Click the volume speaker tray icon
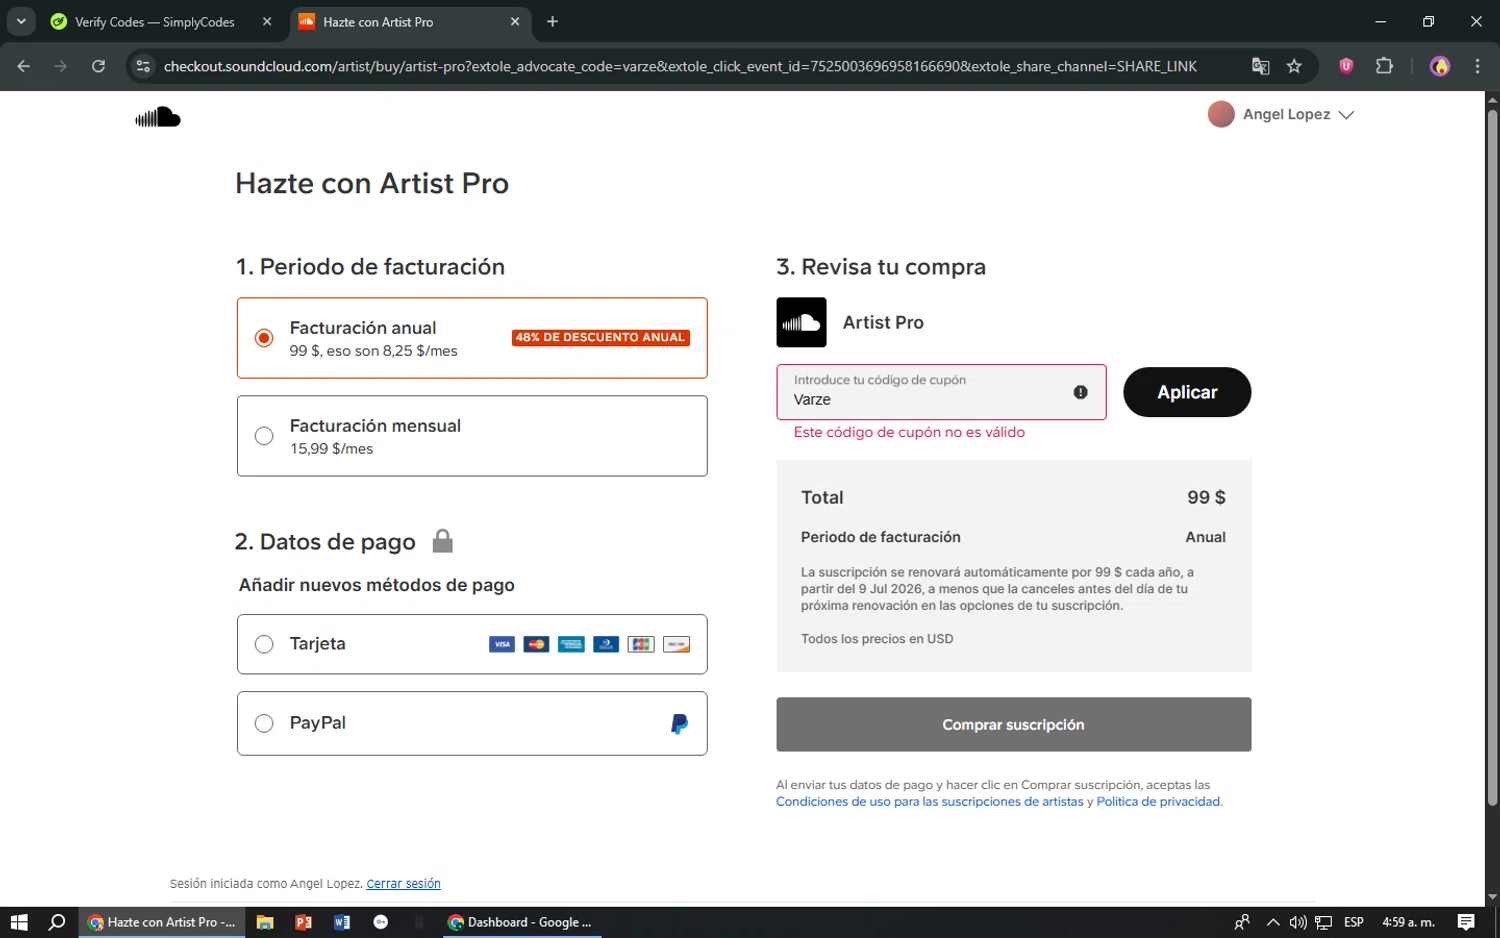This screenshot has width=1500, height=938. [x=1297, y=922]
